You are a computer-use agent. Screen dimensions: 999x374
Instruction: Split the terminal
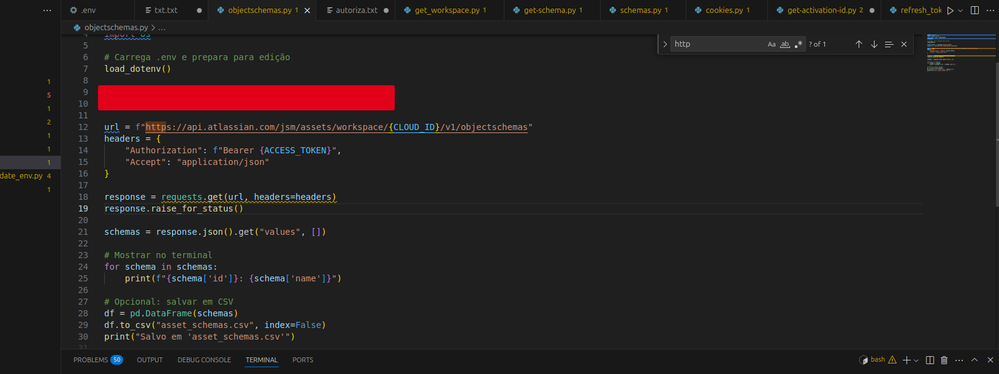click(x=930, y=360)
